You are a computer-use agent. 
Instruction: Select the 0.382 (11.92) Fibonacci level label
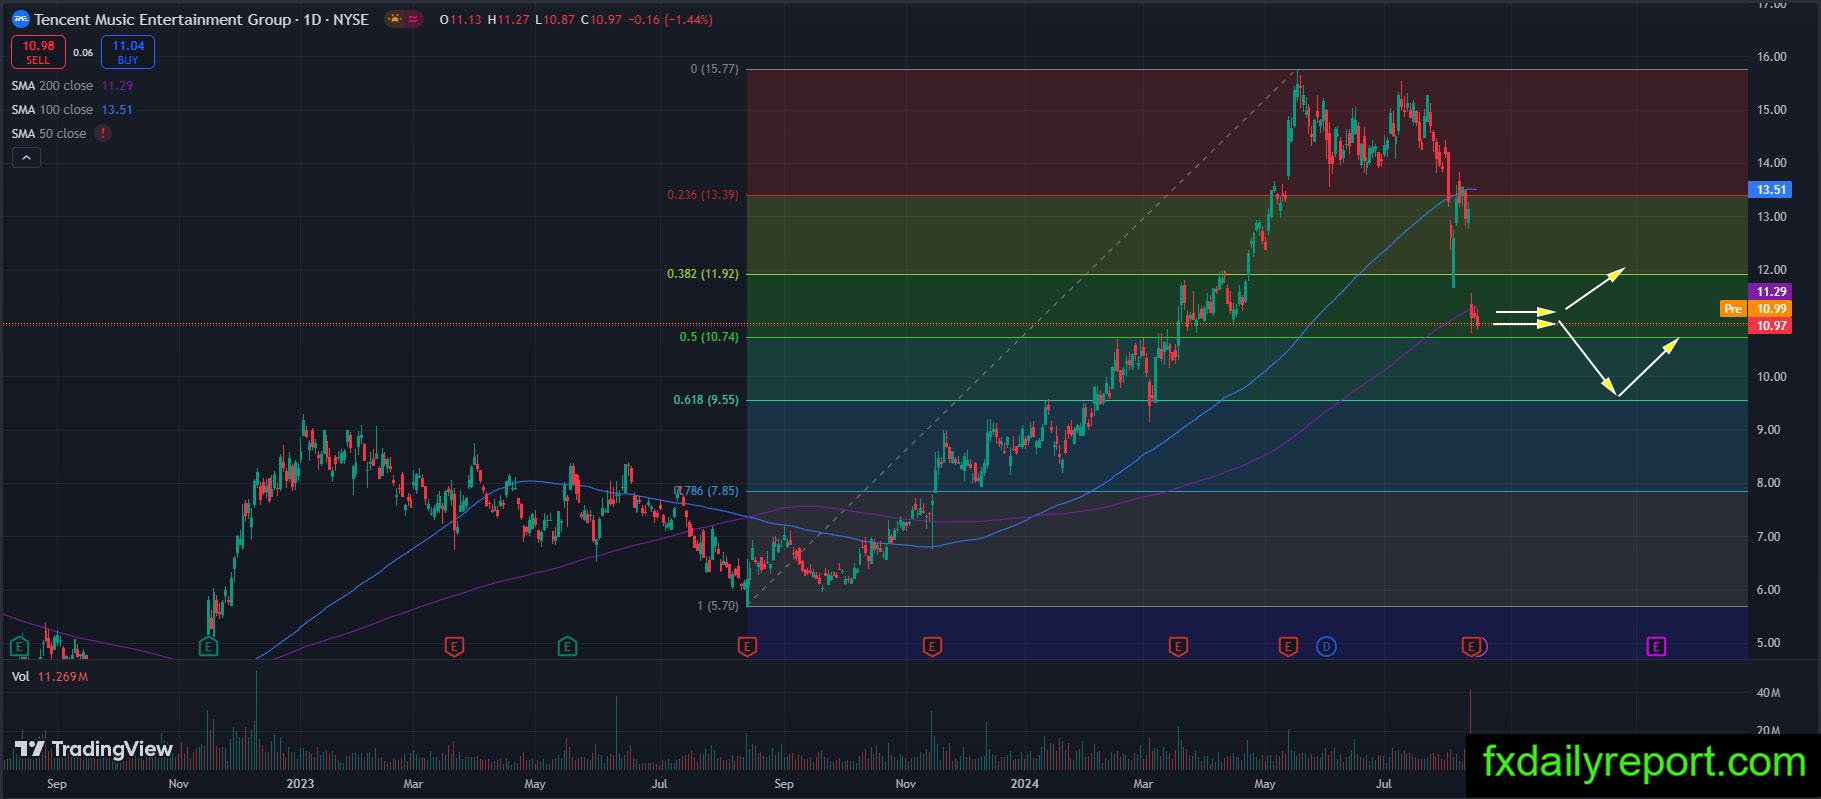click(703, 274)
